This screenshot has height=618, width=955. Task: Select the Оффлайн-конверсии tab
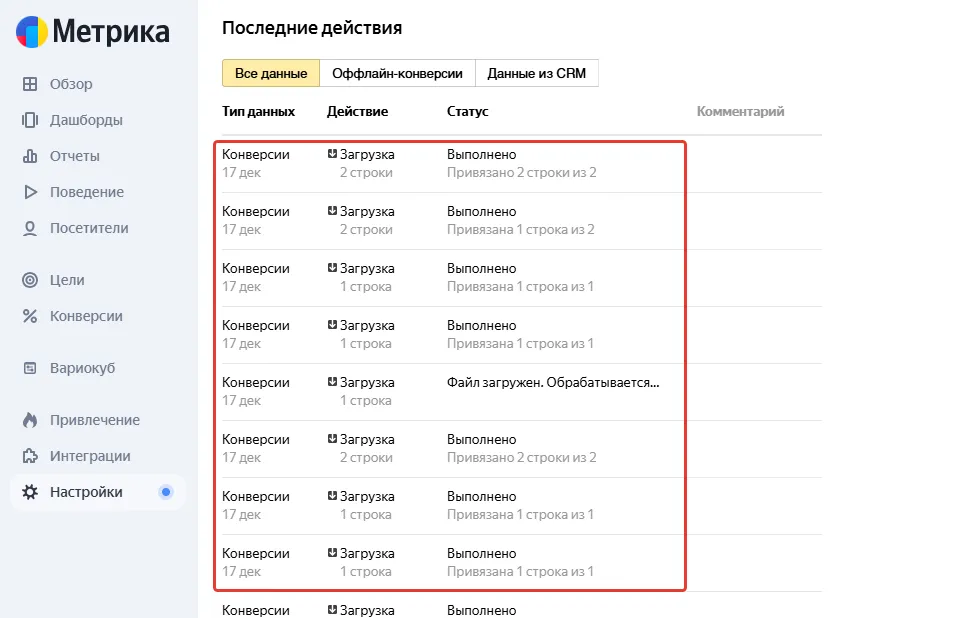(x=397, y=73)
